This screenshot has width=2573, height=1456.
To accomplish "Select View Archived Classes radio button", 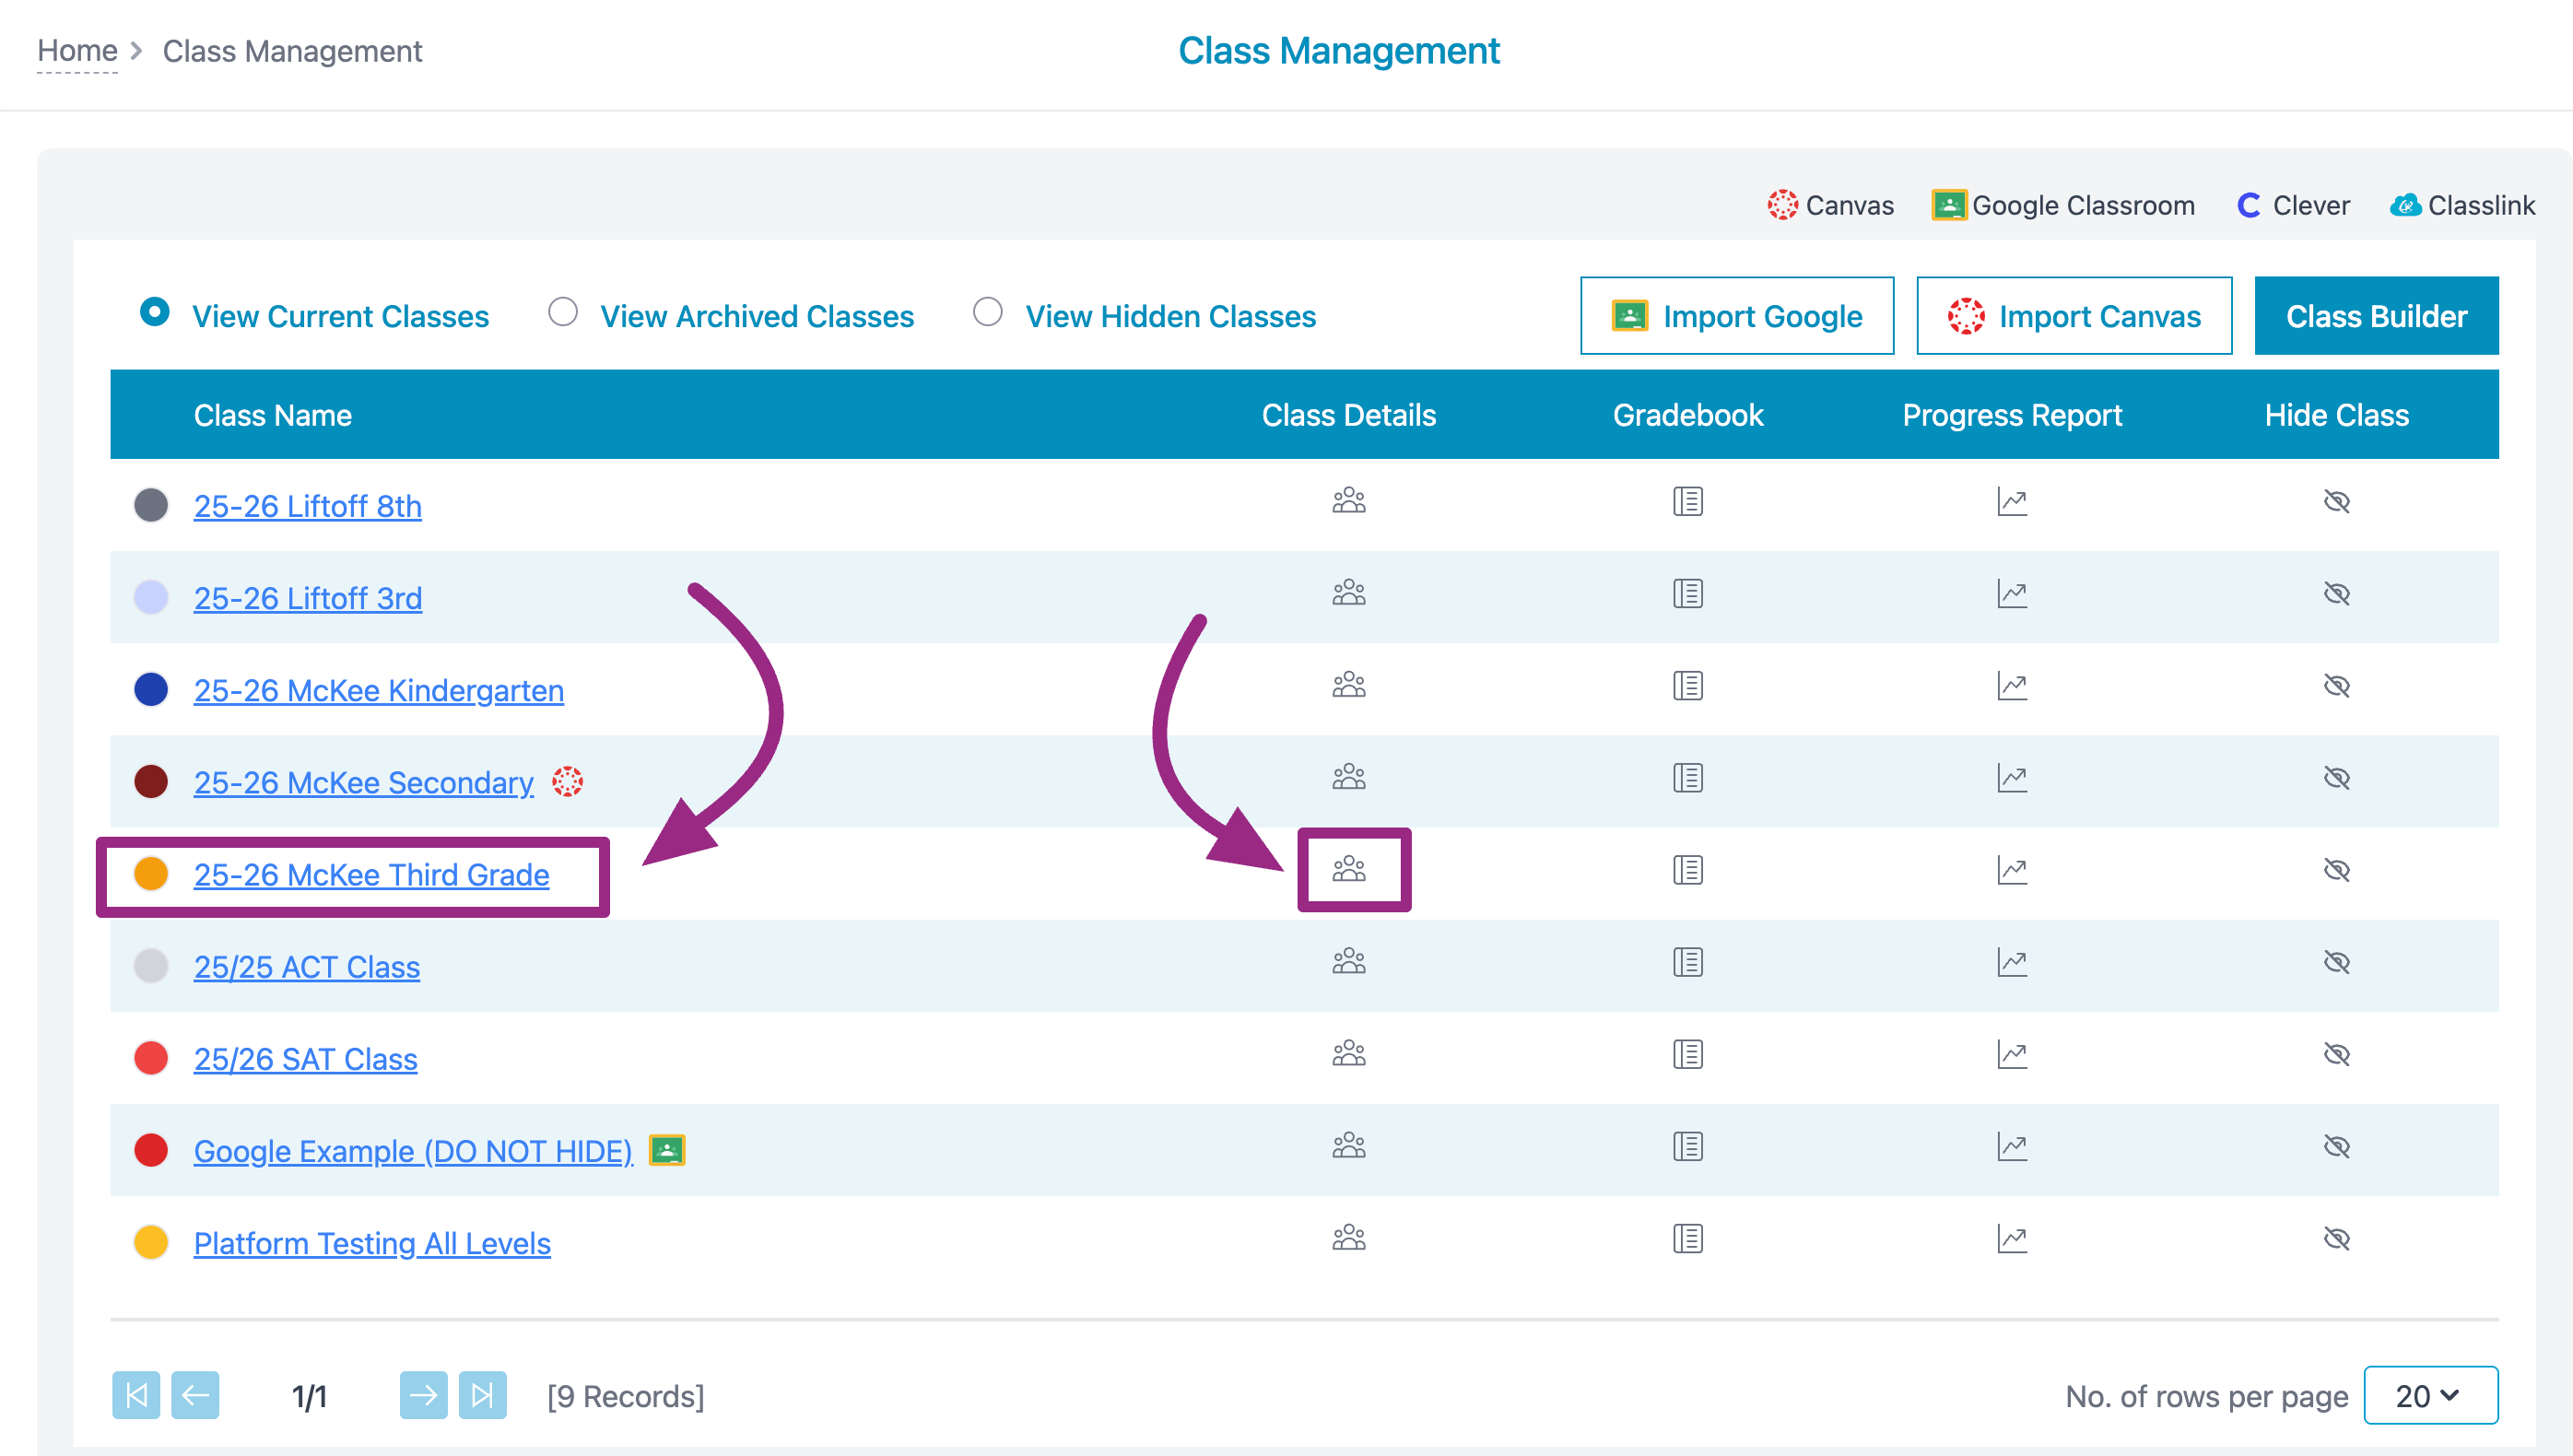I will point(563,313).
